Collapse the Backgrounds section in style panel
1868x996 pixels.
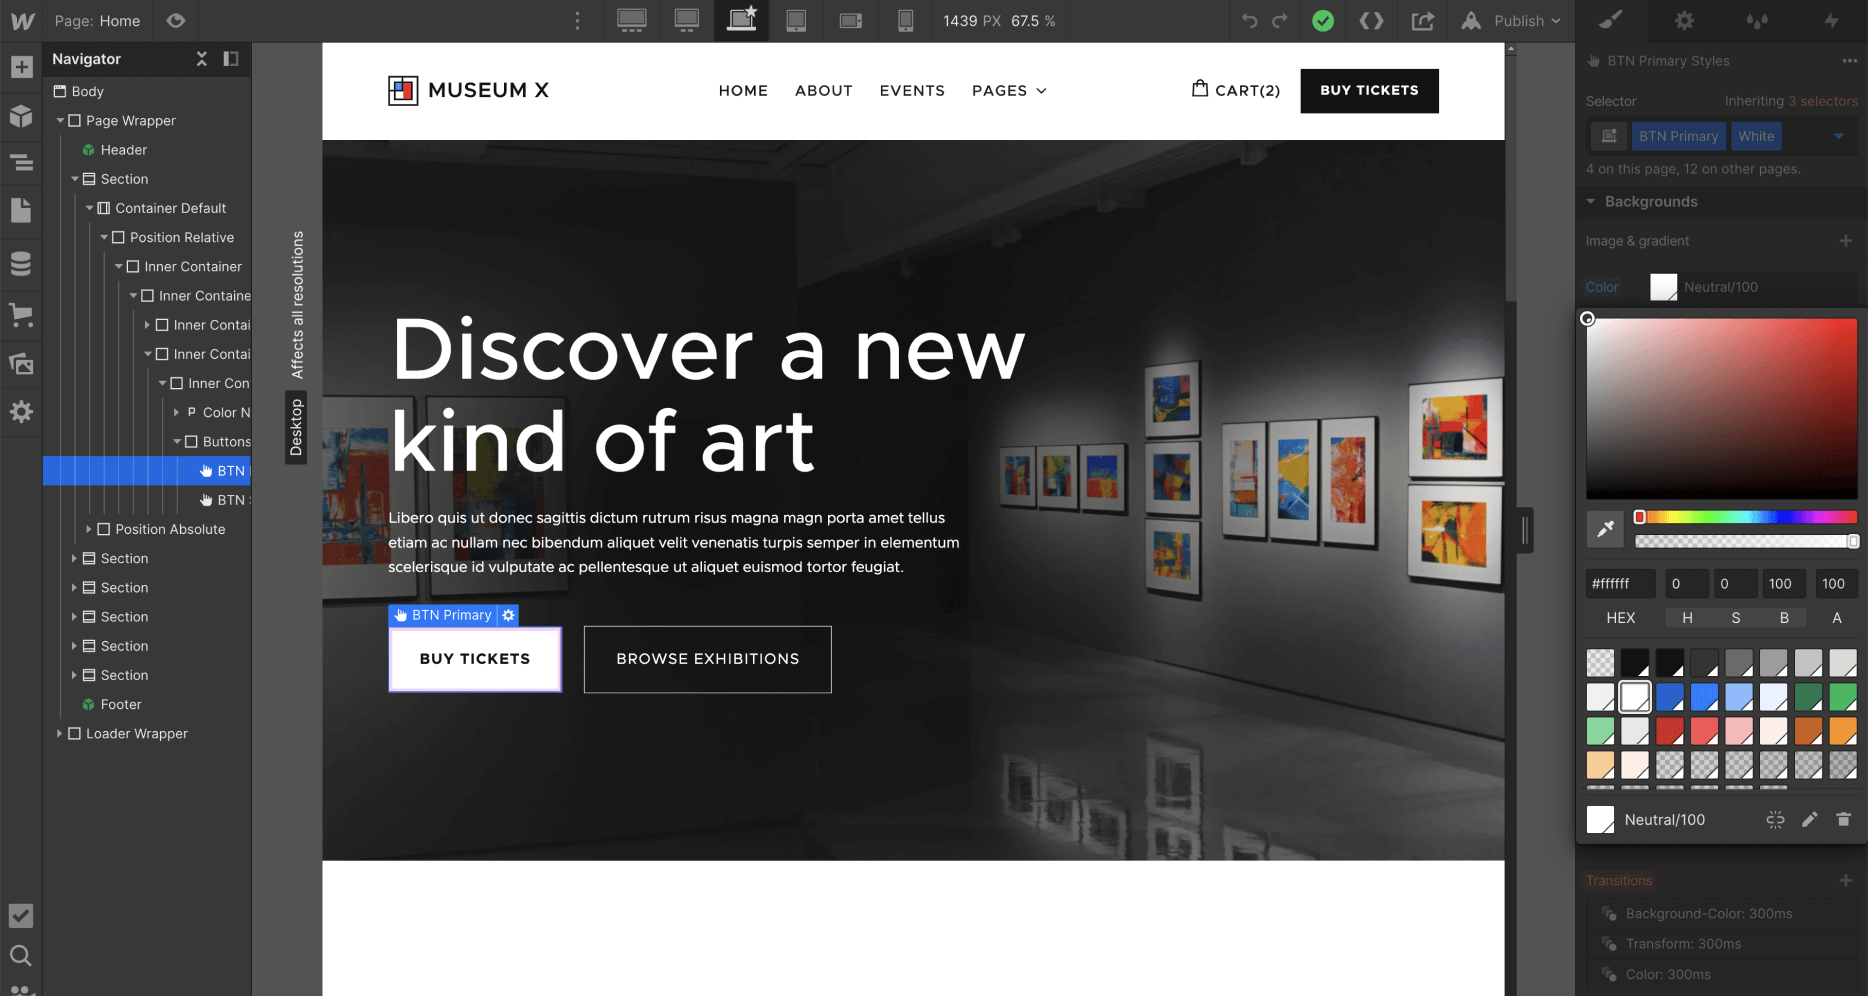tap(1590, 201)
